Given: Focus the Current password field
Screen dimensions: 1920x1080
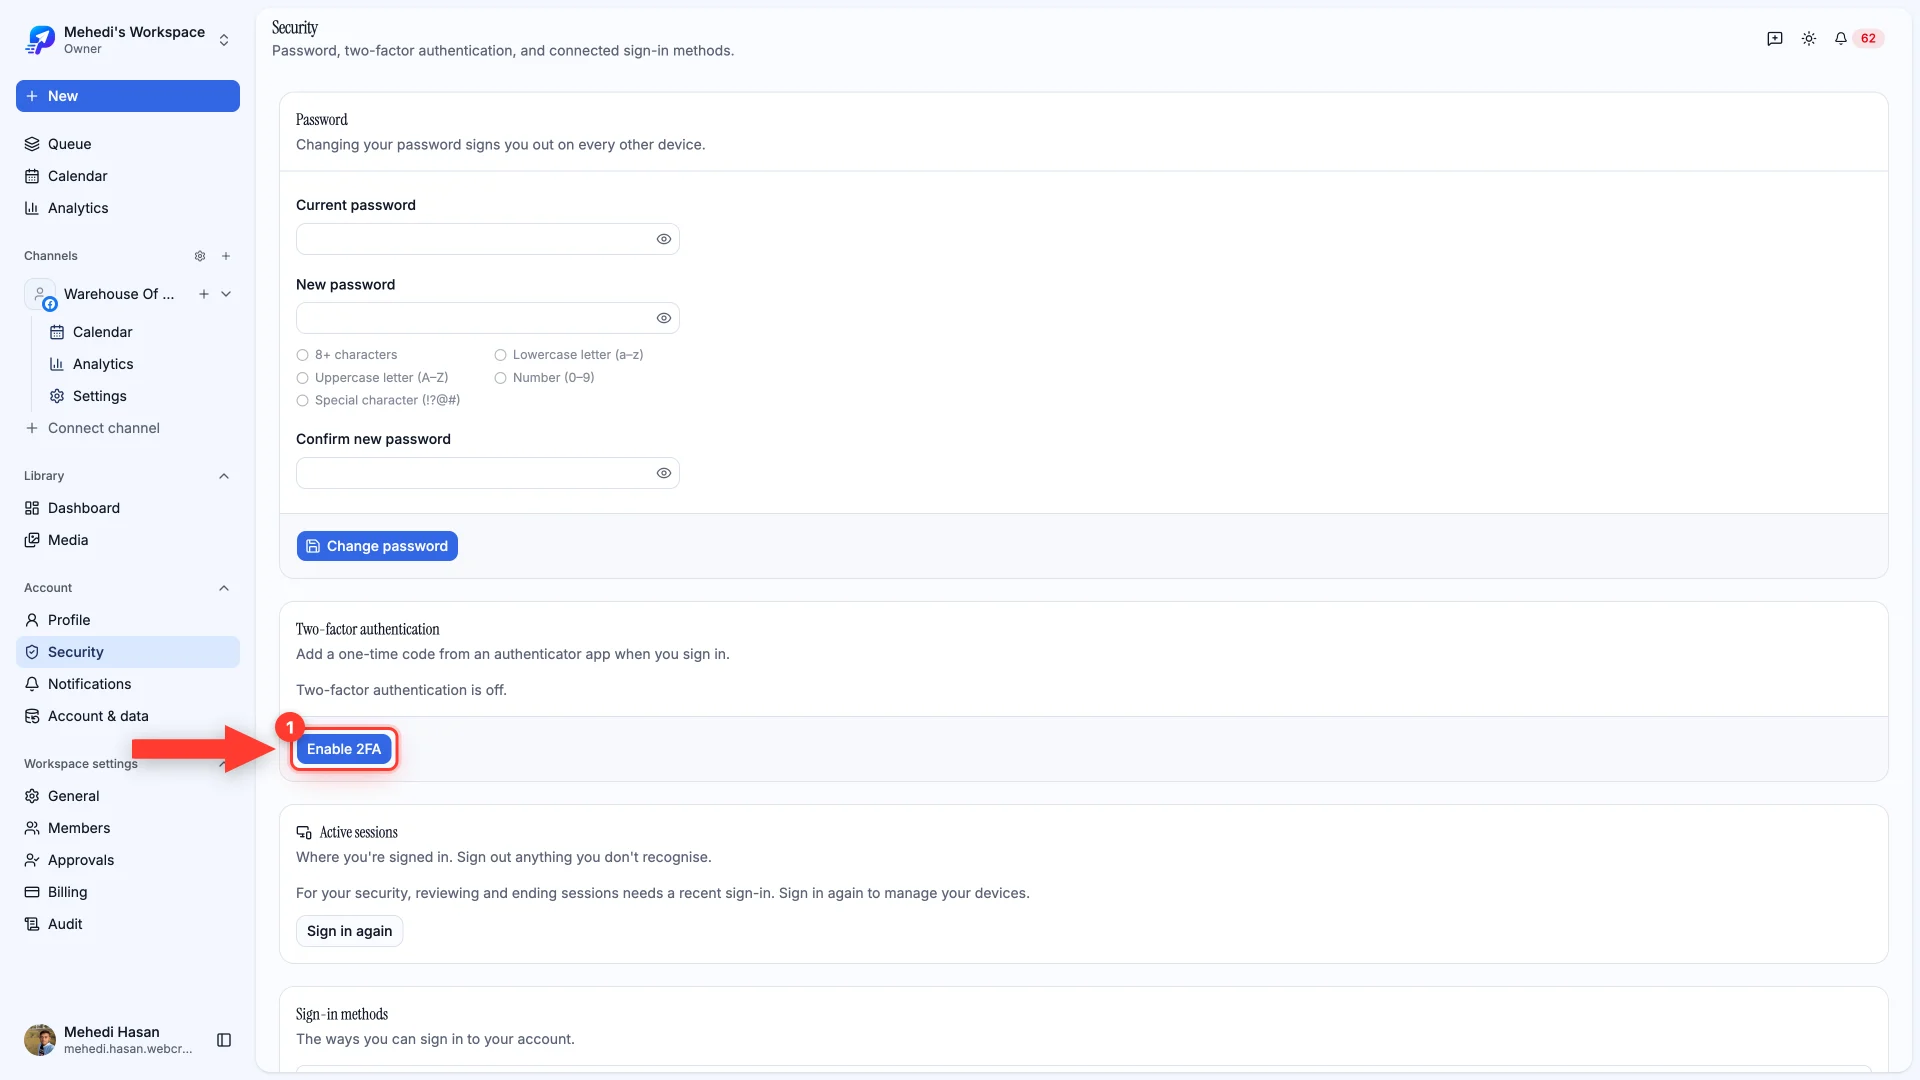Looking at the screenshot, I should (x=488, y=239).
